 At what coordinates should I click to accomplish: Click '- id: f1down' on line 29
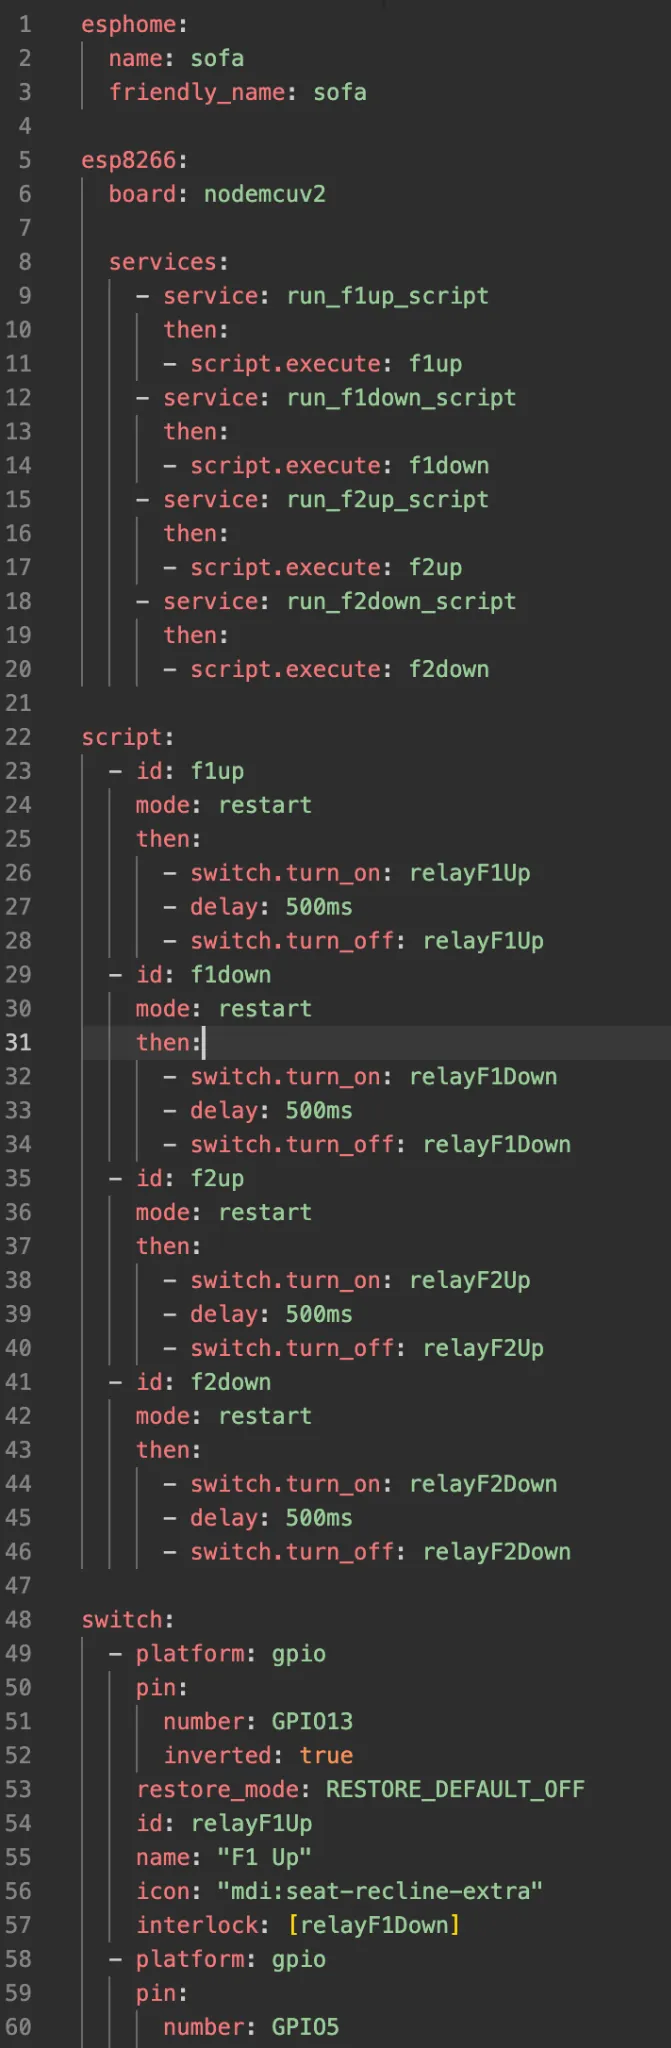tap(190, 976)
